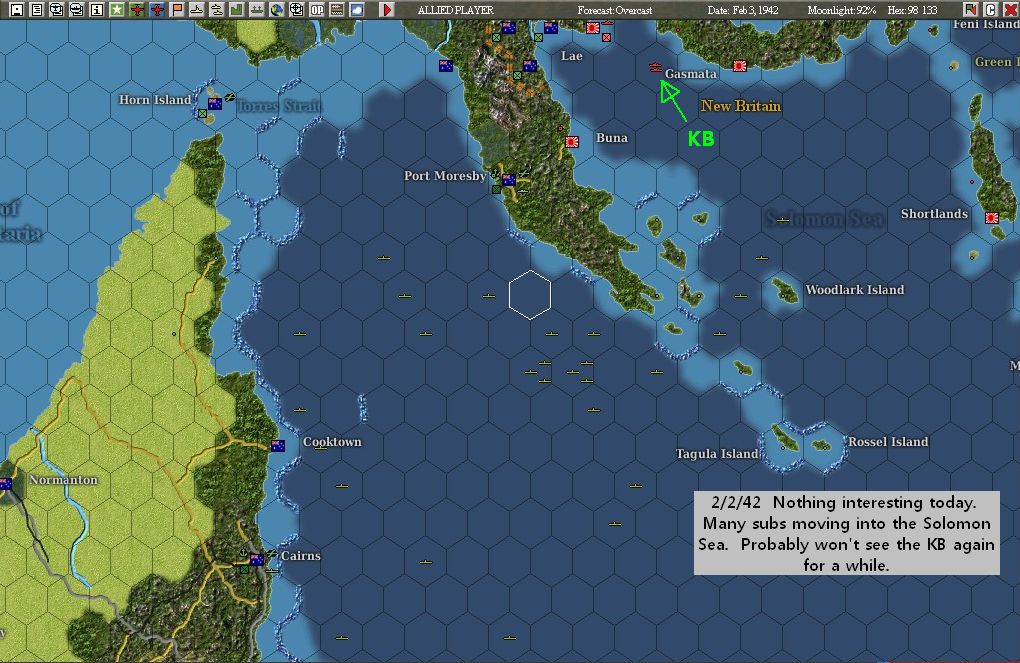Click the 'ALLIED PLAYER' label

point(456,10)
